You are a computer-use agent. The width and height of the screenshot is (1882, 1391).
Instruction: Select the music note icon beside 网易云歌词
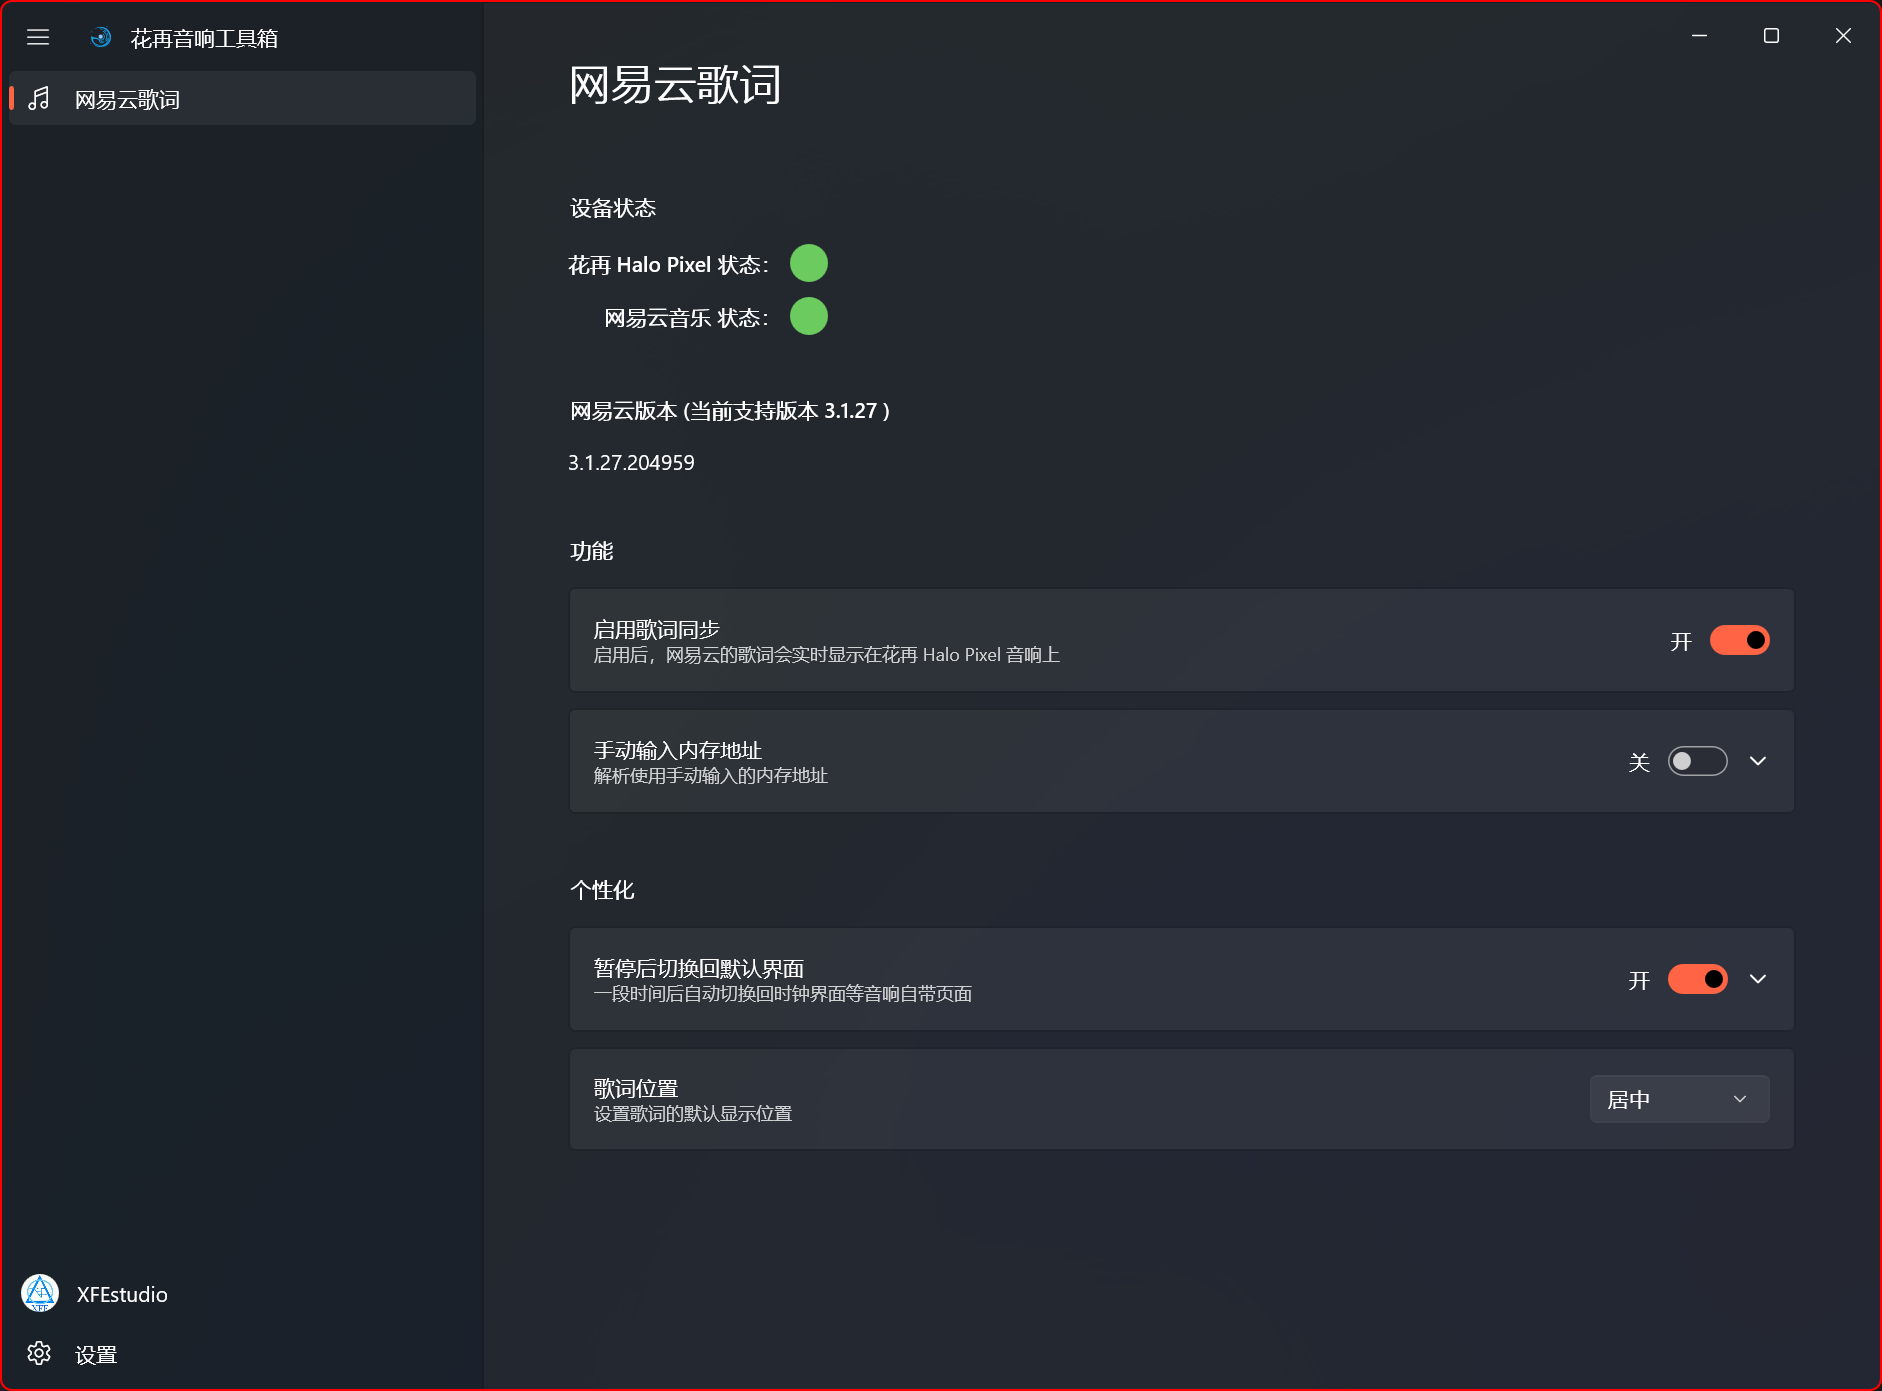click(x=40, y=98)
